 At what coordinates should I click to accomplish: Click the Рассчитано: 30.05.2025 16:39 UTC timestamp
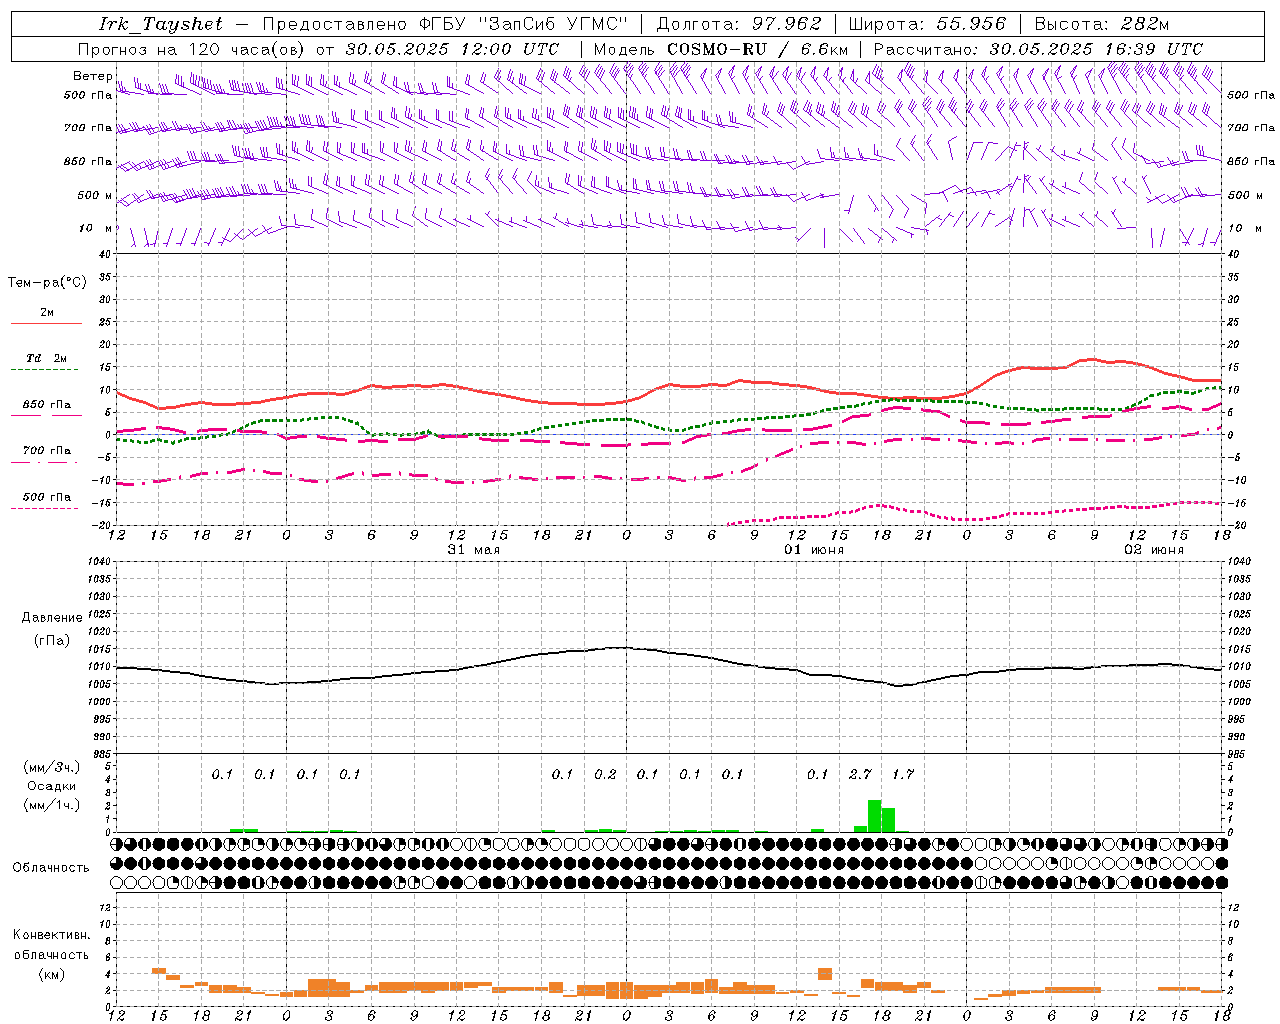point(1038,49)
